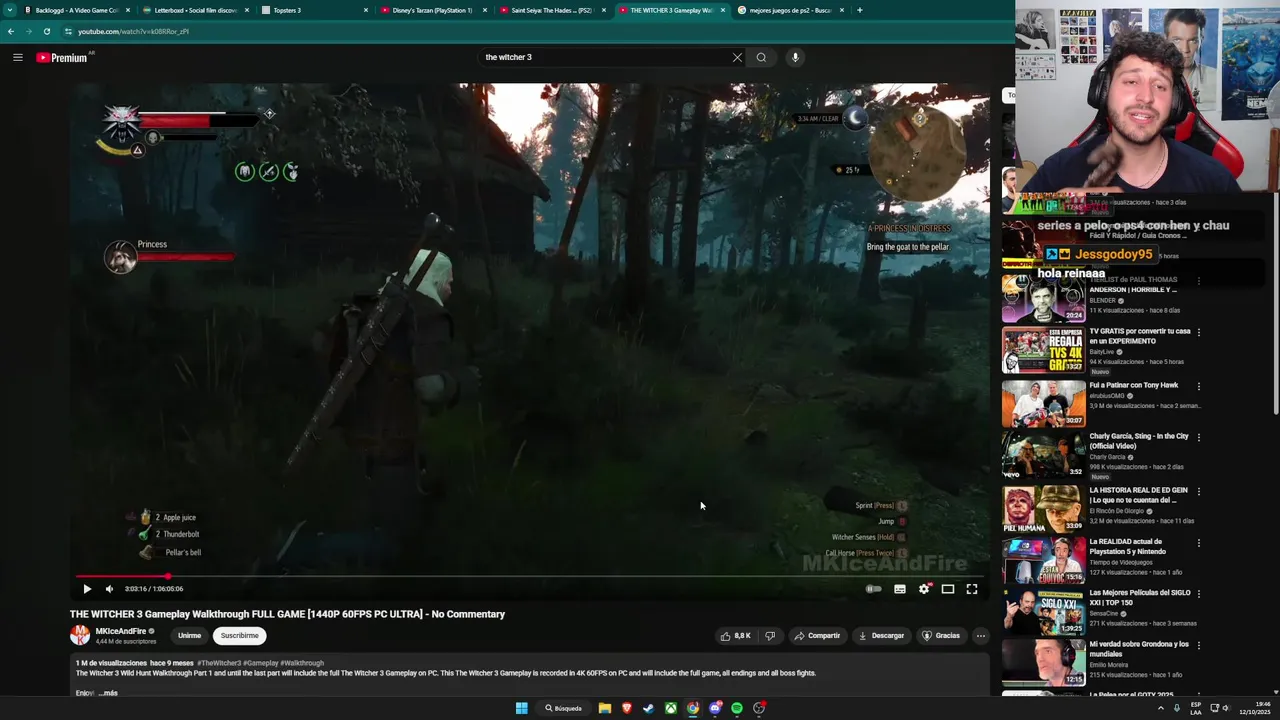Switch to theater mode
Image resolution: width=1280 pixels, height=720 pixels.
948,589
